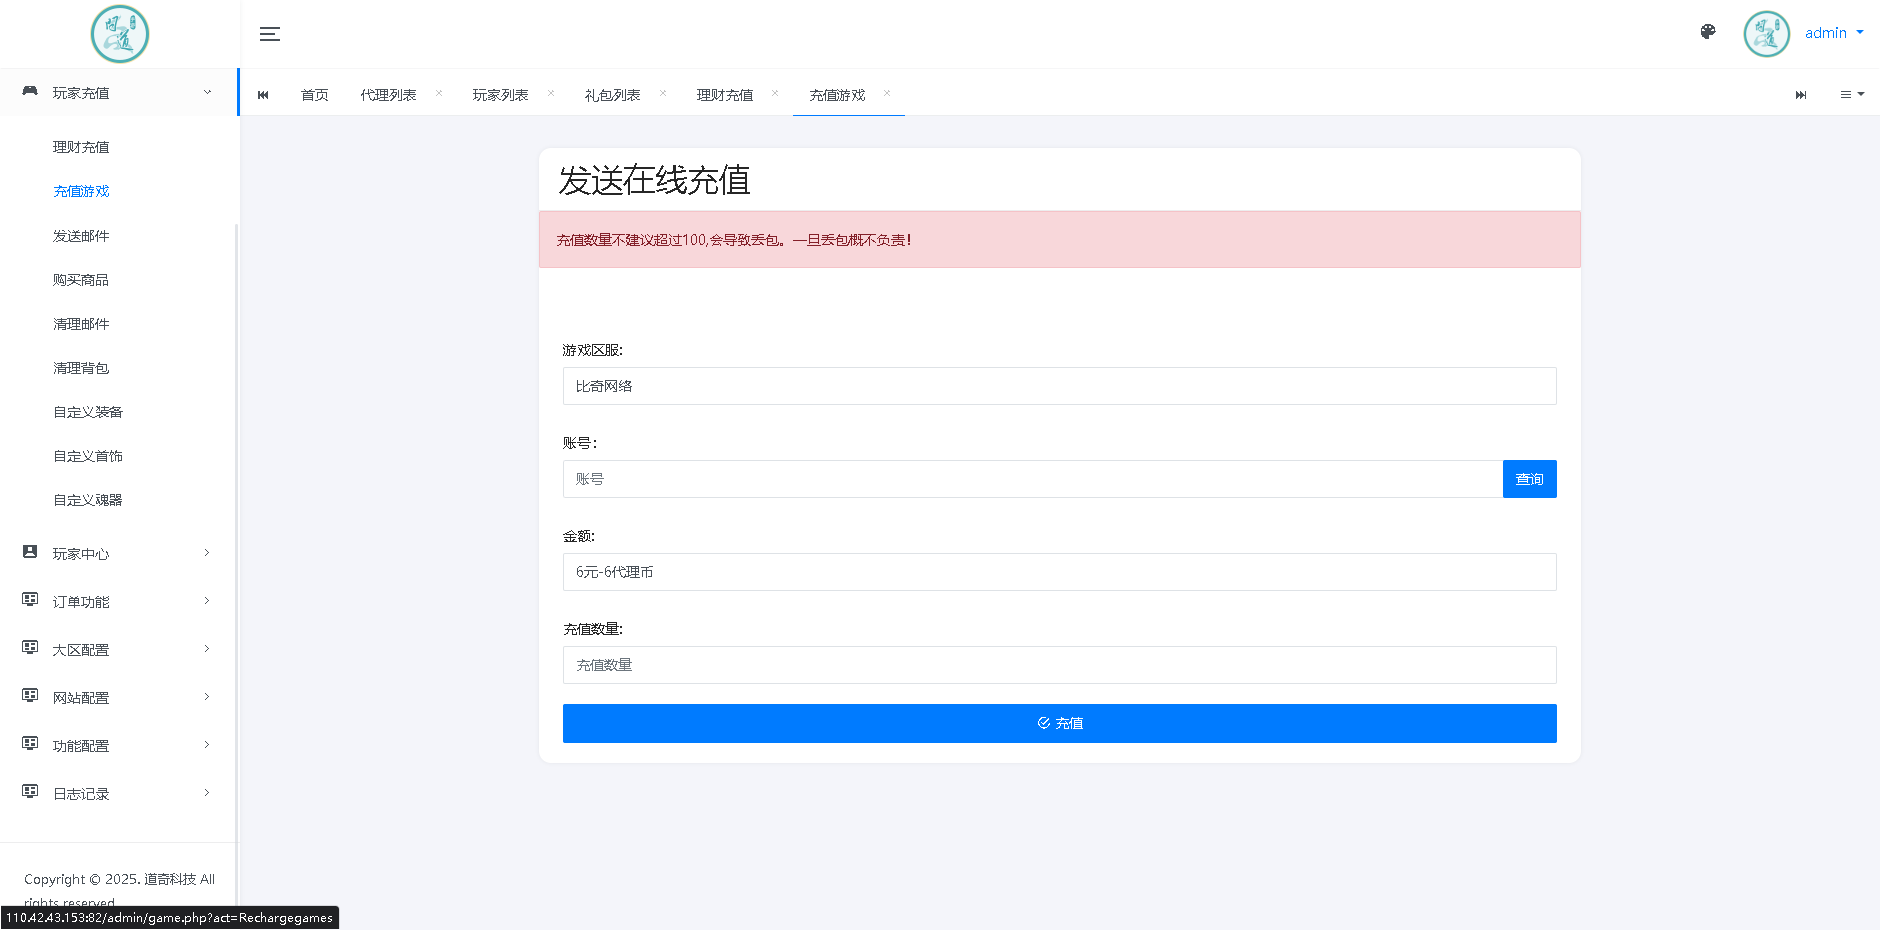Click the fast-forward tab scroll icon
This screenshot has width=1880, height=930.
1802,94
